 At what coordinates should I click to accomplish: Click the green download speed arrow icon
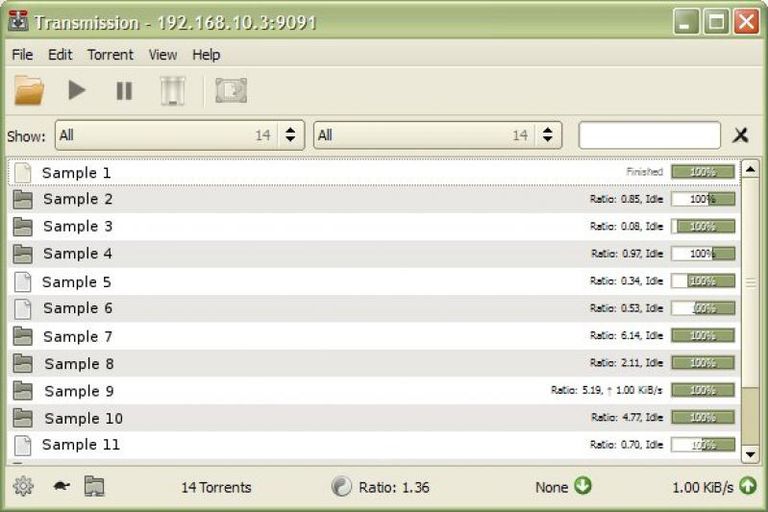click(582, 486)
